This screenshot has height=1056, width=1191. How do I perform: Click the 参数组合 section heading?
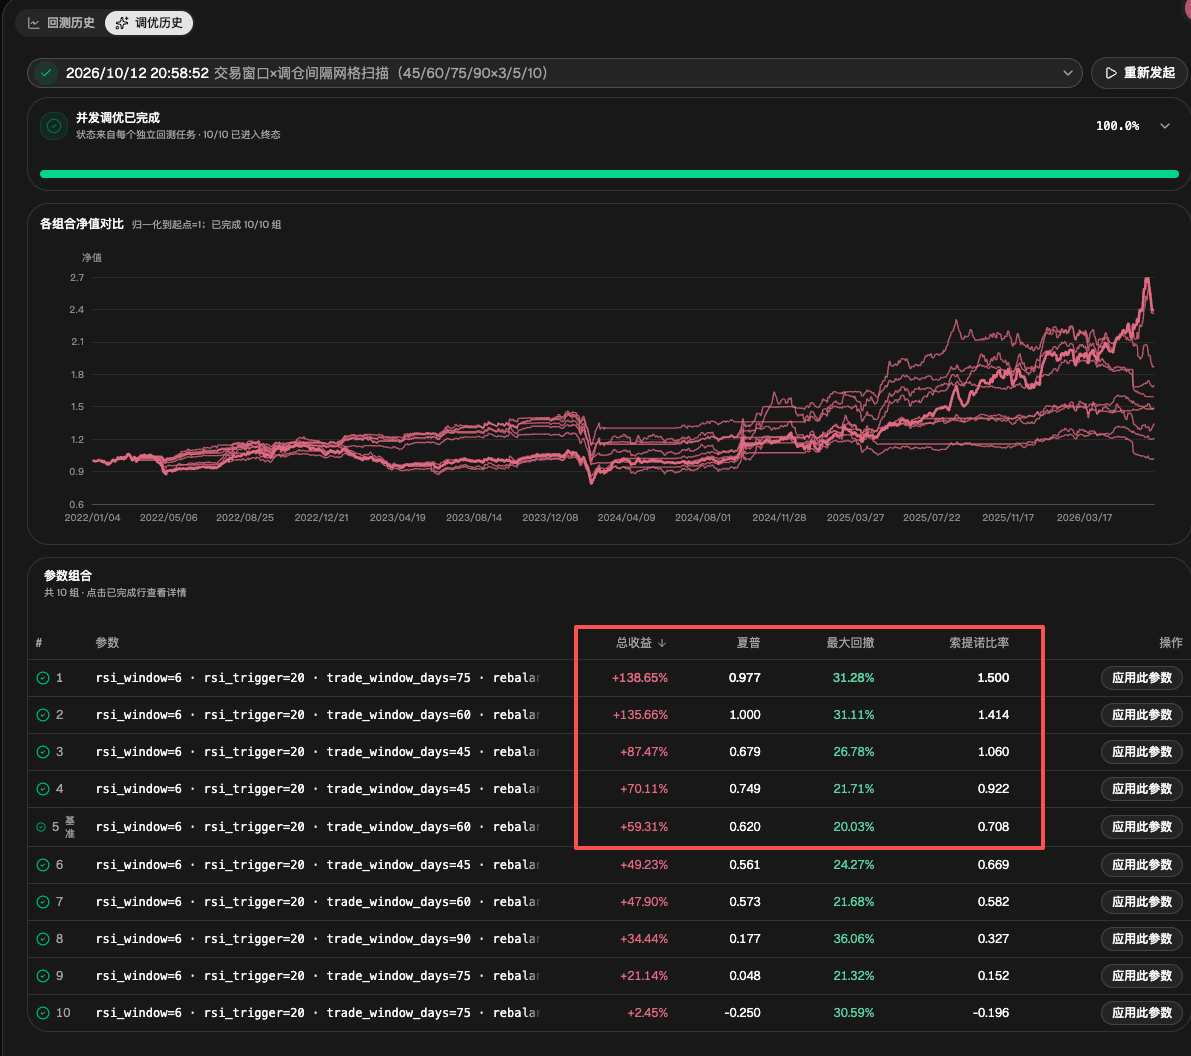coord(68,576)
